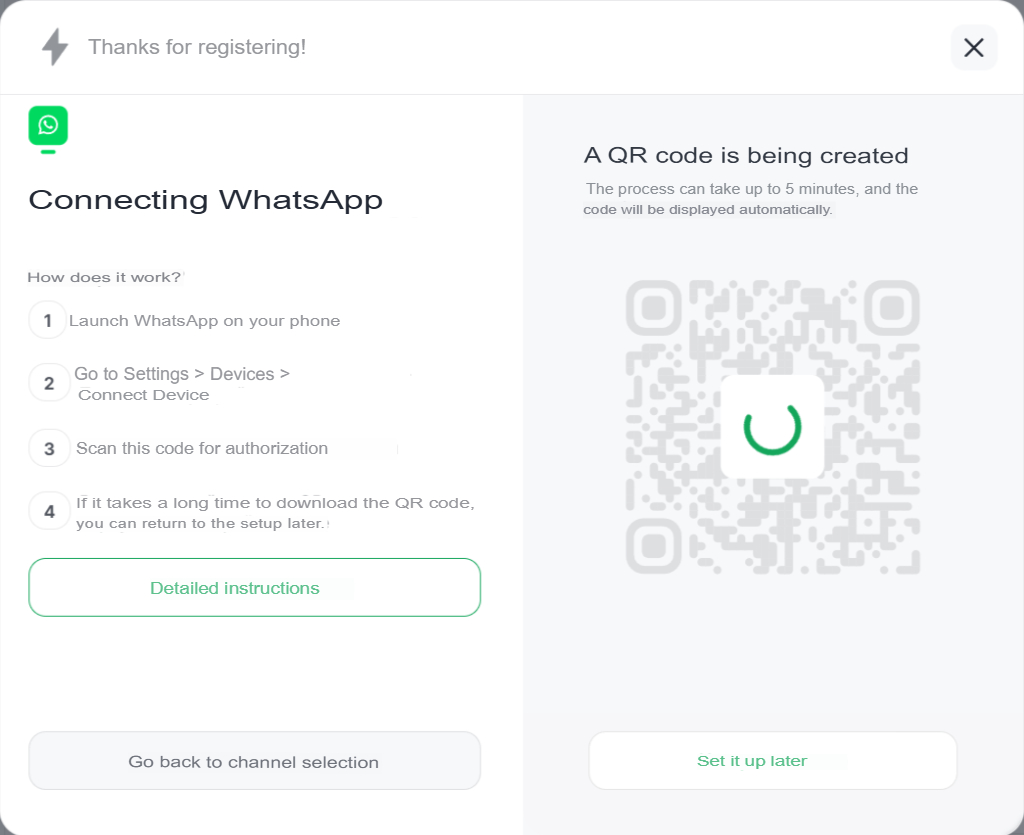This screenshot has width=1024, height=835.
Task: Click the step 4 number circle
Action: (x=48, y=512)
